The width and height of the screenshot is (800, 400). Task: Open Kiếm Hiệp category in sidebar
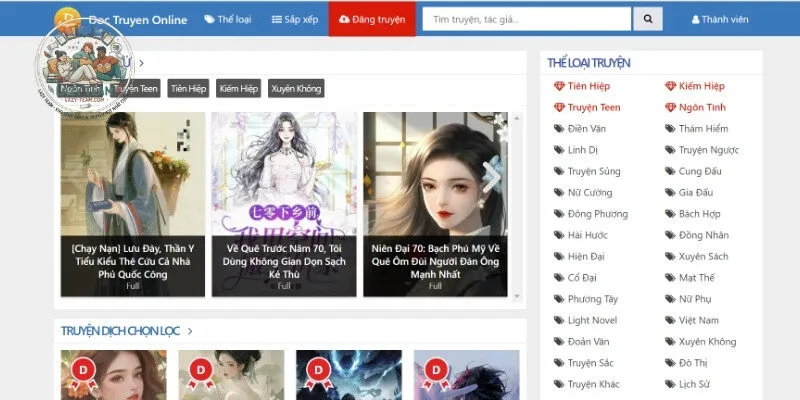click(x=702, y=86)
